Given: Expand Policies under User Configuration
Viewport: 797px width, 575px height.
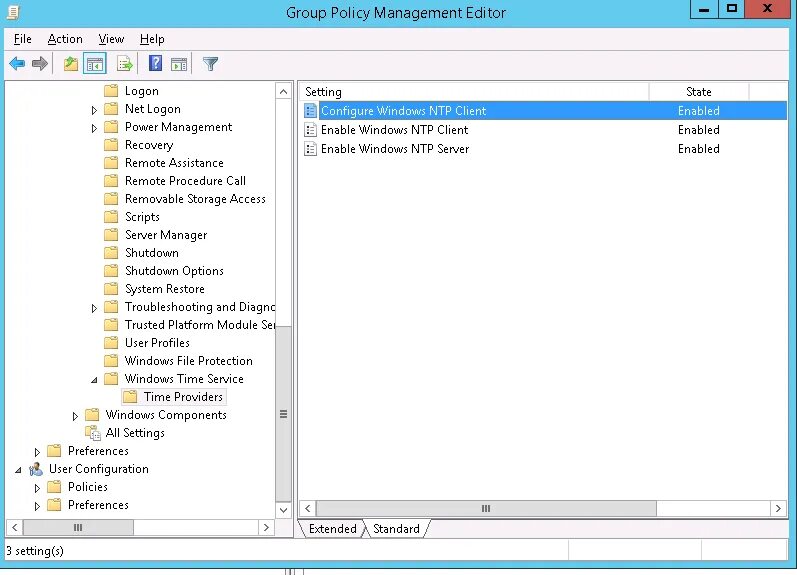Looking at the screenshot, I should (x=37, y=488).
